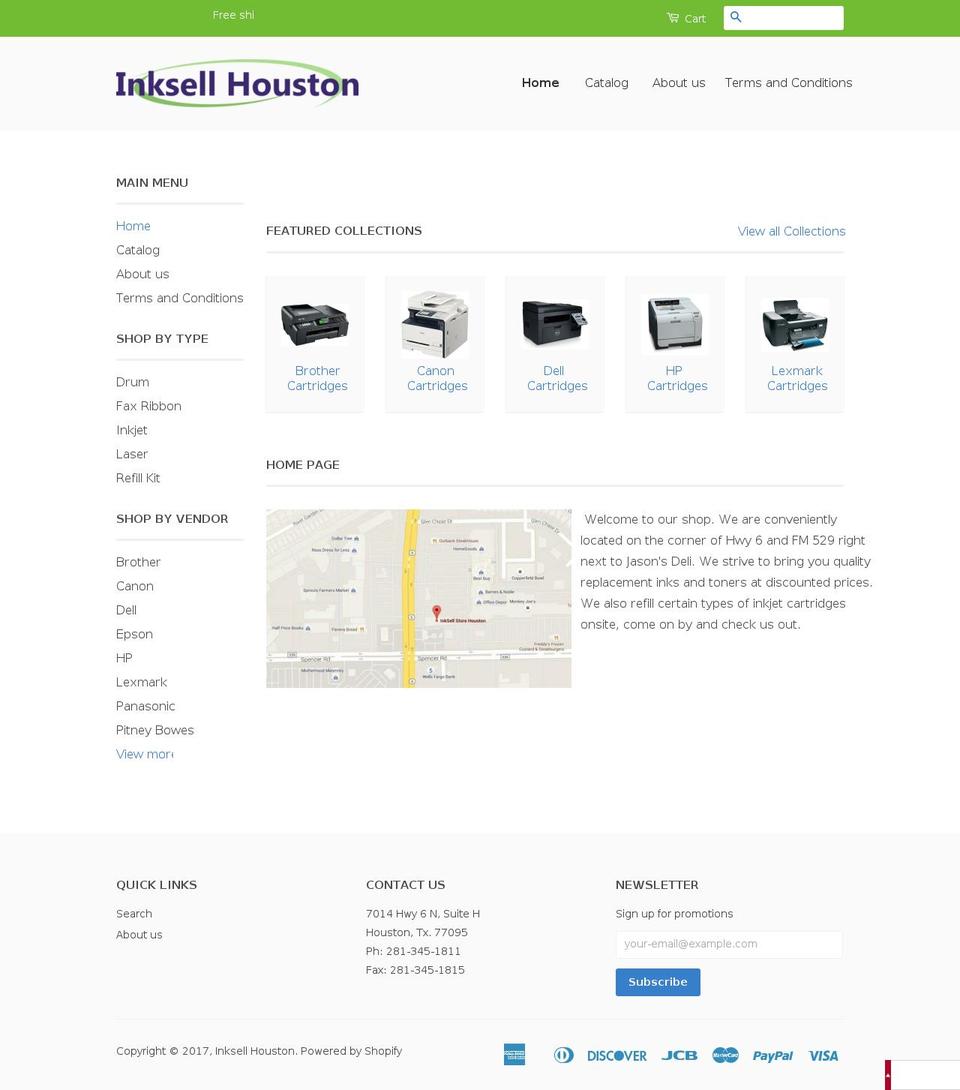
Task: Select Home in top navigation
Action: pos(540,83)
